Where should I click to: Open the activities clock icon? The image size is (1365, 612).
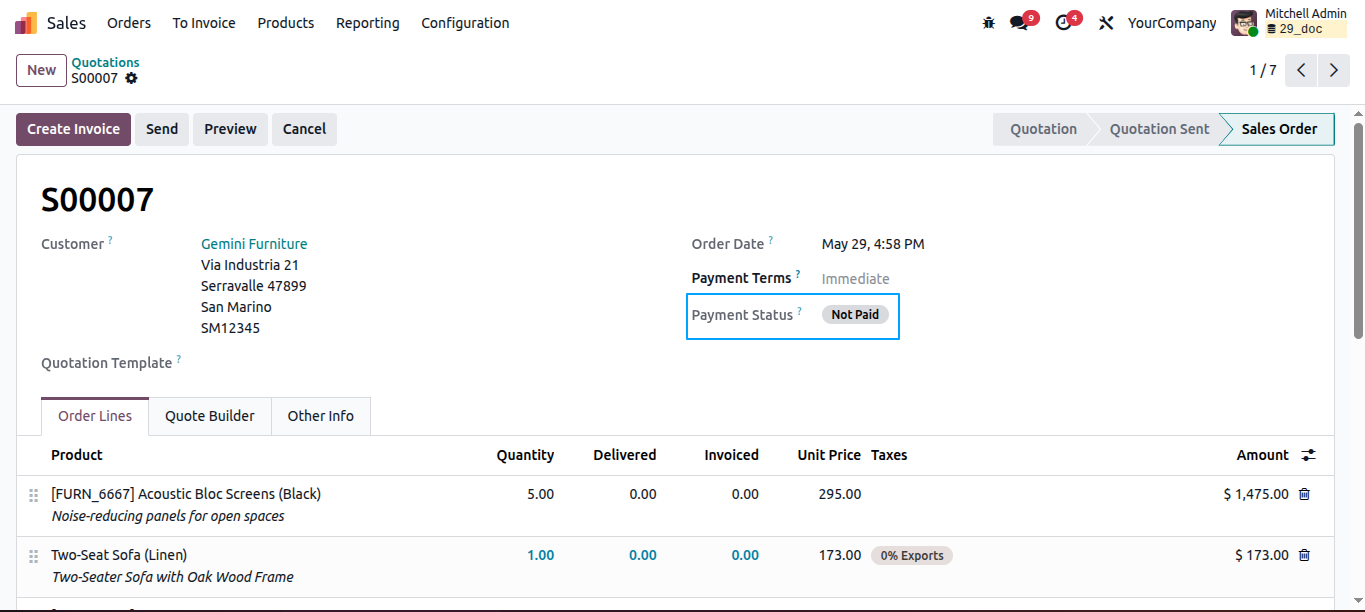pos(1063,23)
